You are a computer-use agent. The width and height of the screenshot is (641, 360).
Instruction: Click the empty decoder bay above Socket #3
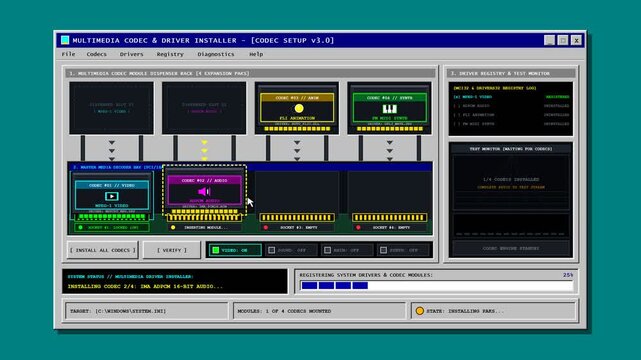(297, 191)
